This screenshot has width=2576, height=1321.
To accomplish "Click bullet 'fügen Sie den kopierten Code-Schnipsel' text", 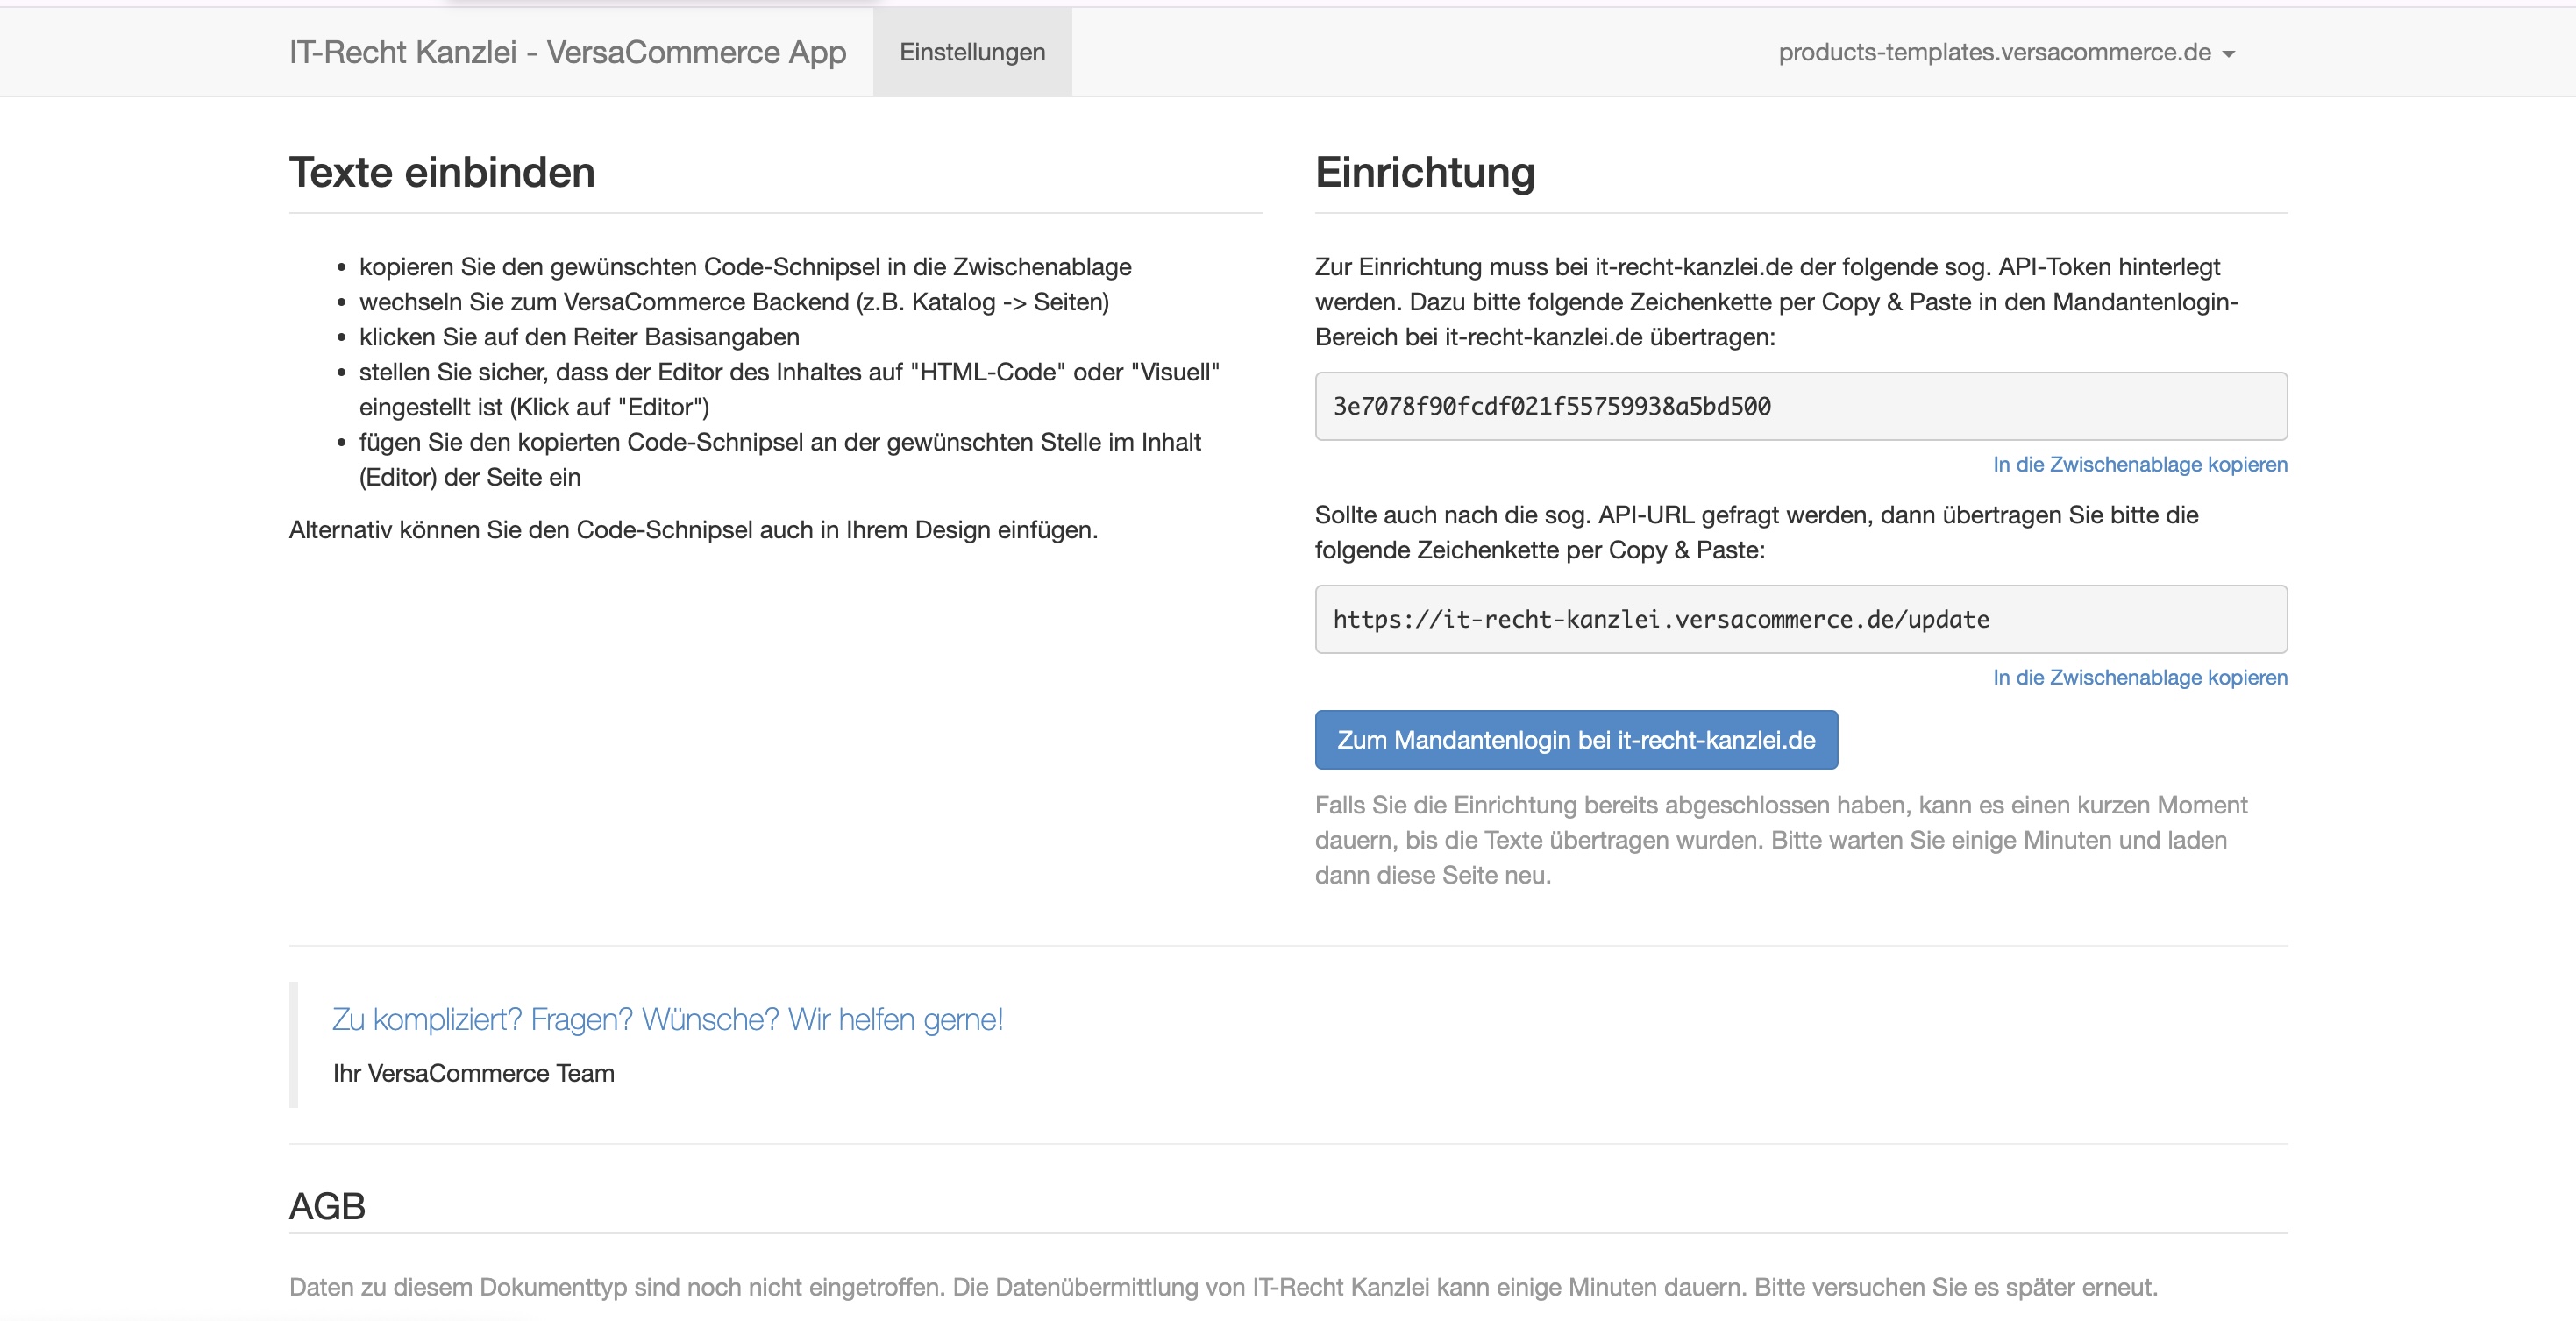I will [780, 459].
